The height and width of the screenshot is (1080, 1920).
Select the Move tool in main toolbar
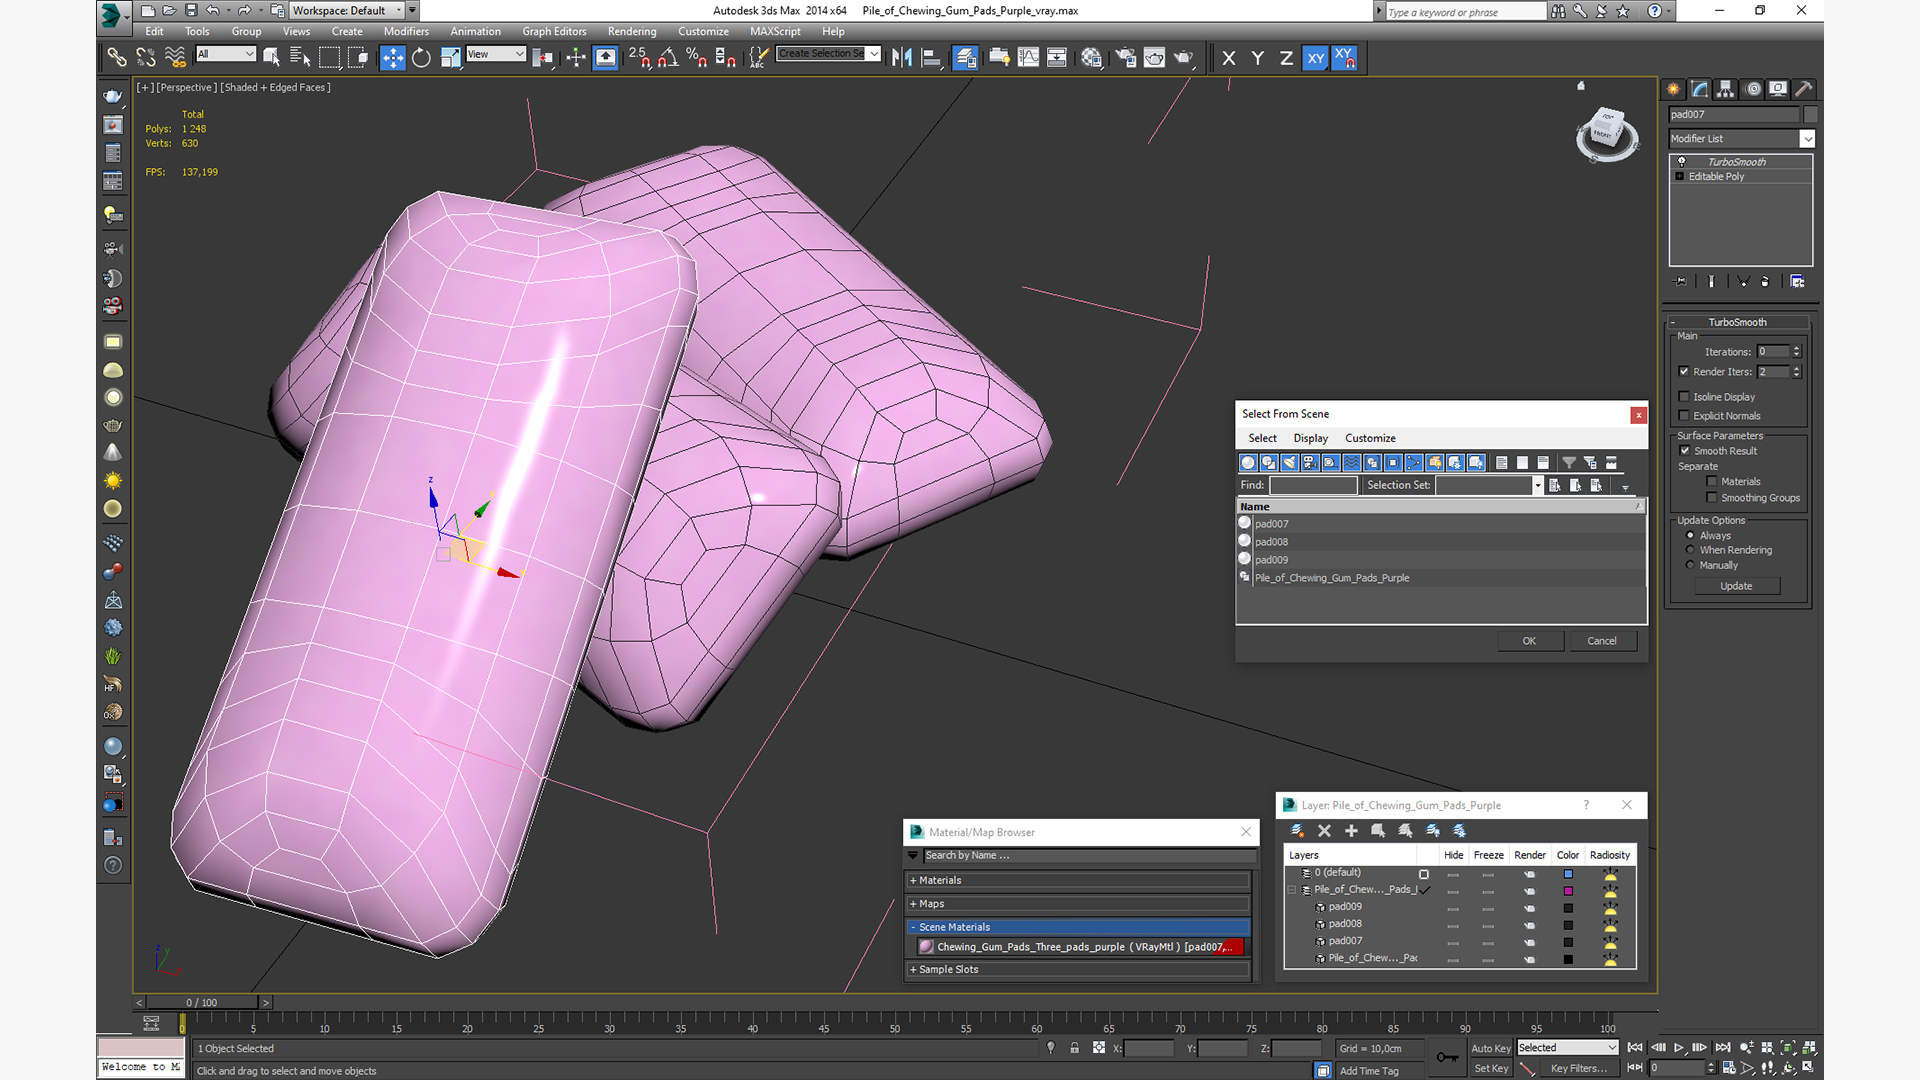pos(393,58)
